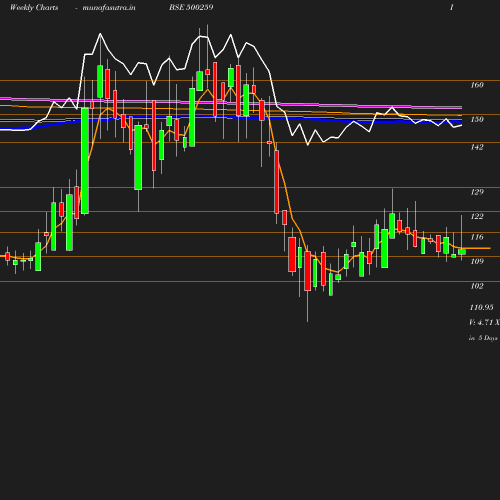Screen dimensions: 500x500
Task: Click the 'V: 4.71 X' volume text
Action: [x=484, y=322]
